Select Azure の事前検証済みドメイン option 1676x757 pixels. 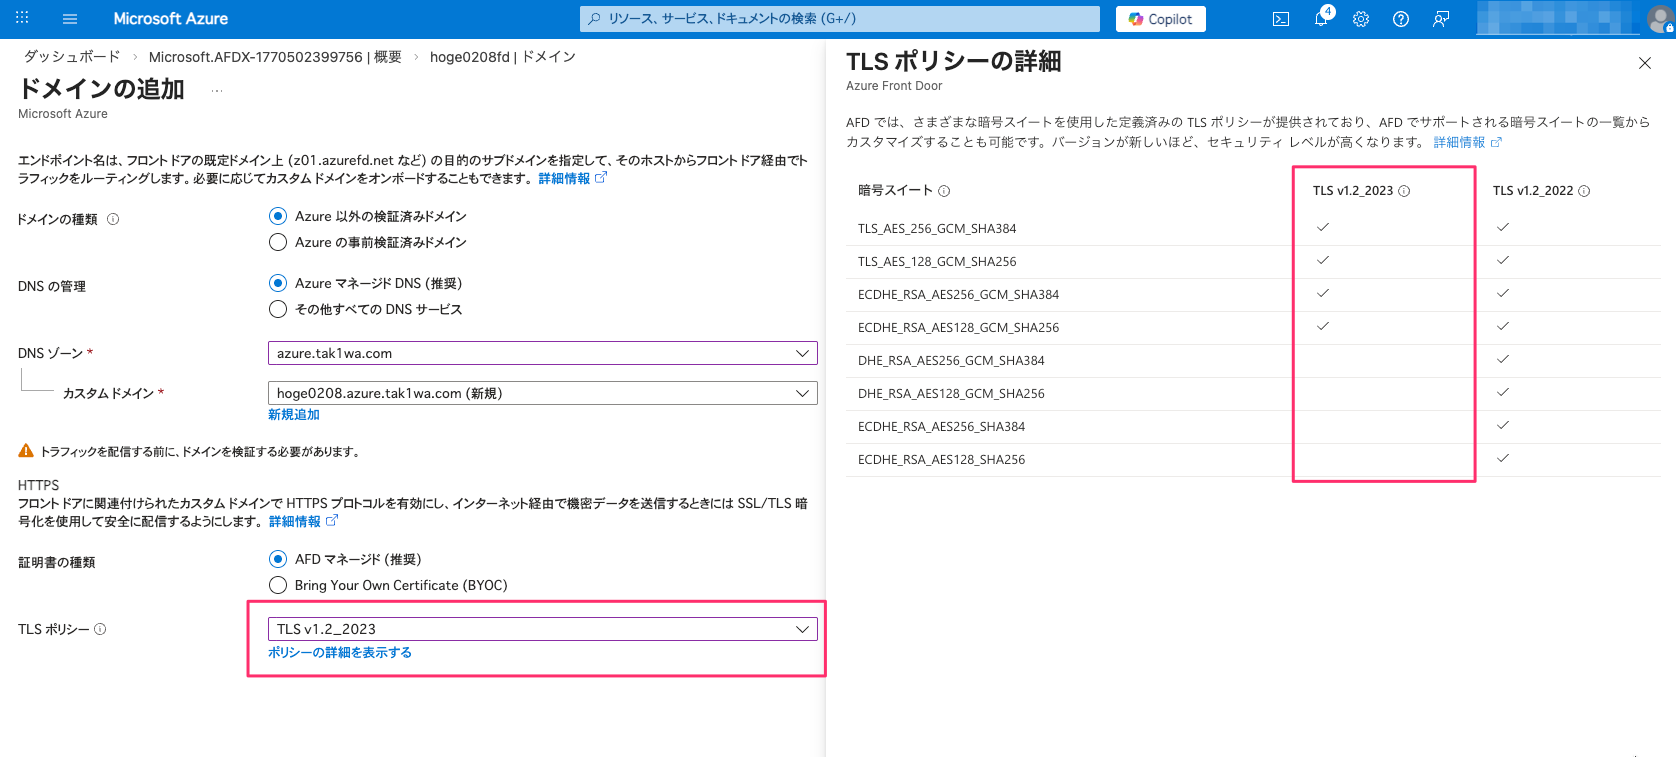[x=368, y=242]
